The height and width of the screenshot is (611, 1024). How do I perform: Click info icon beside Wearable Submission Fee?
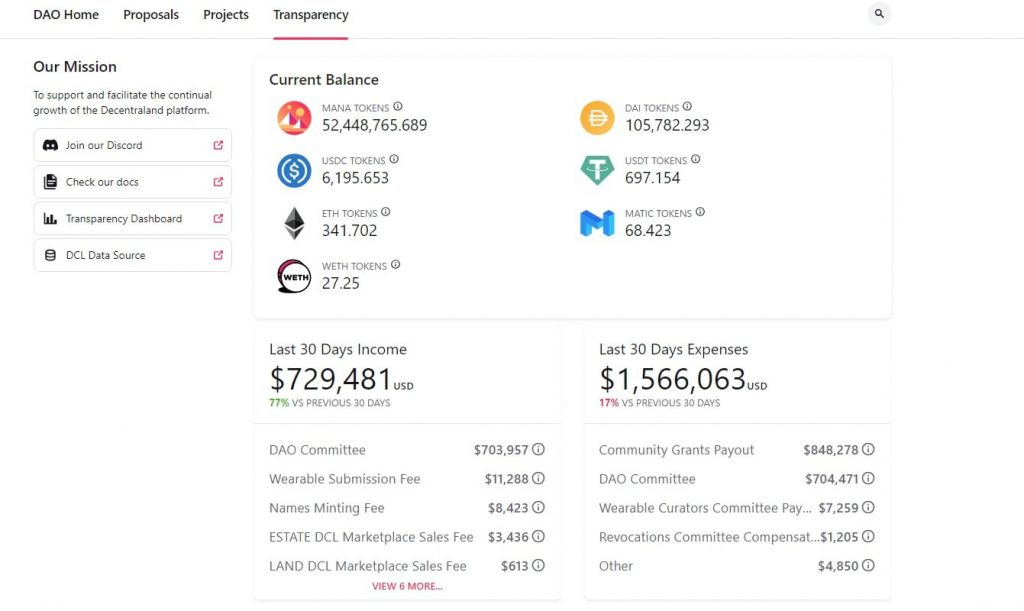click(538, 478)
